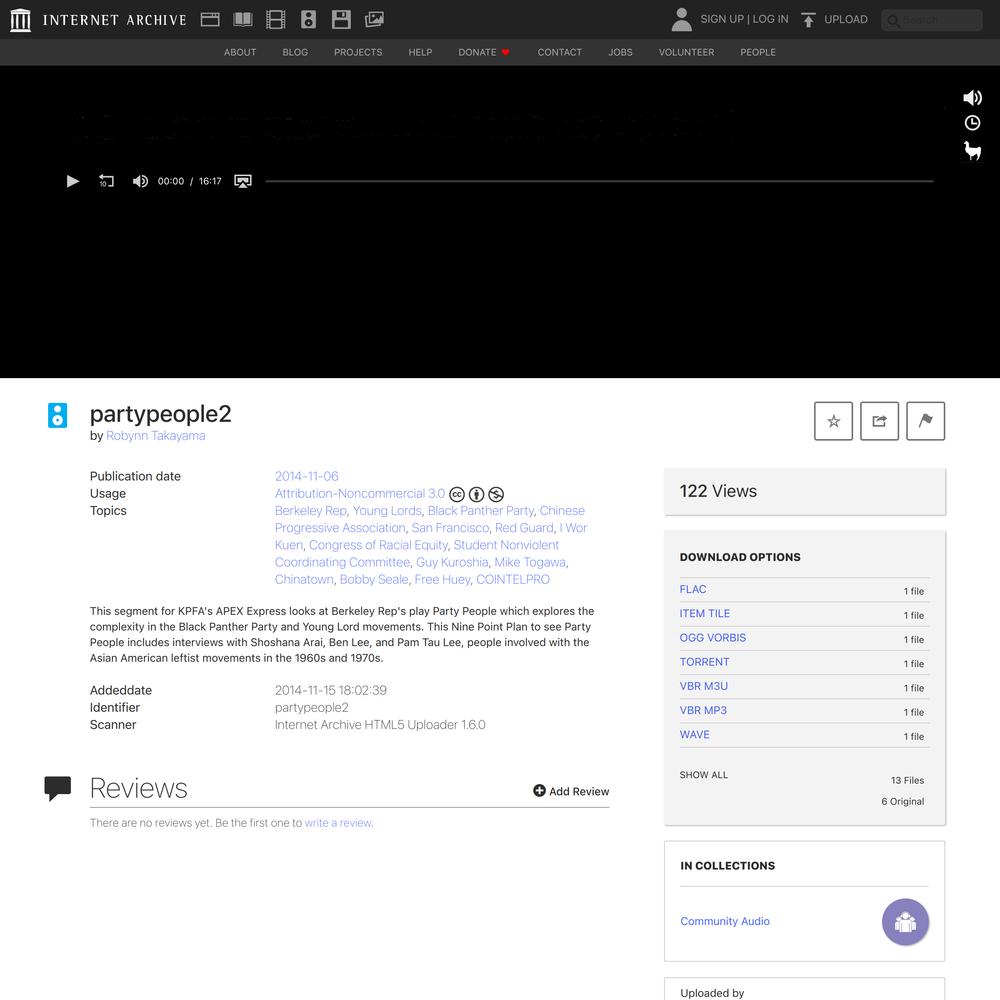This screenshot has height=1000, width=1000.
Task: Open the Web (Wayback) media icon
Action: (210, 20)
